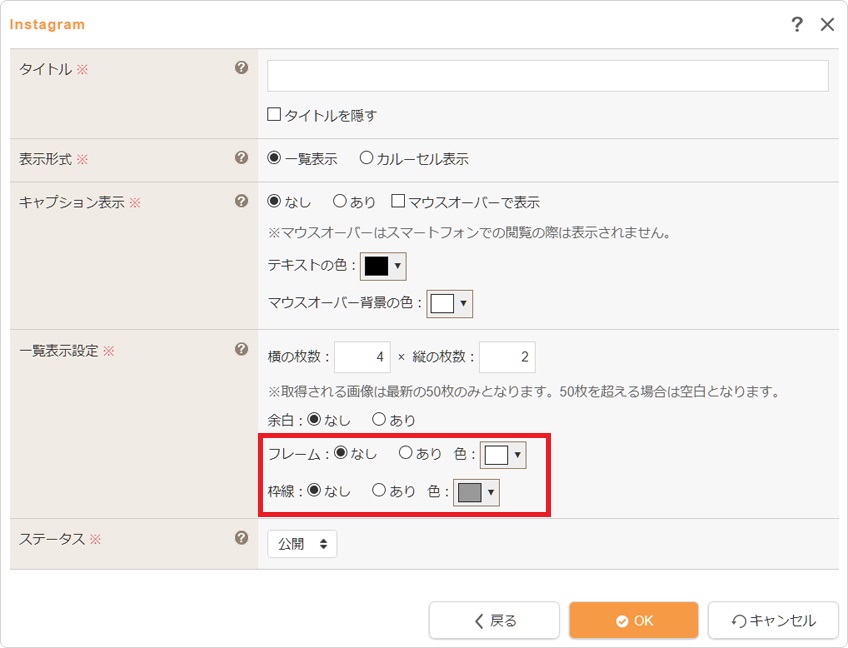Click into the タイトル text field
Viewport: 848px width, 648px height.
tap(547, 76)
